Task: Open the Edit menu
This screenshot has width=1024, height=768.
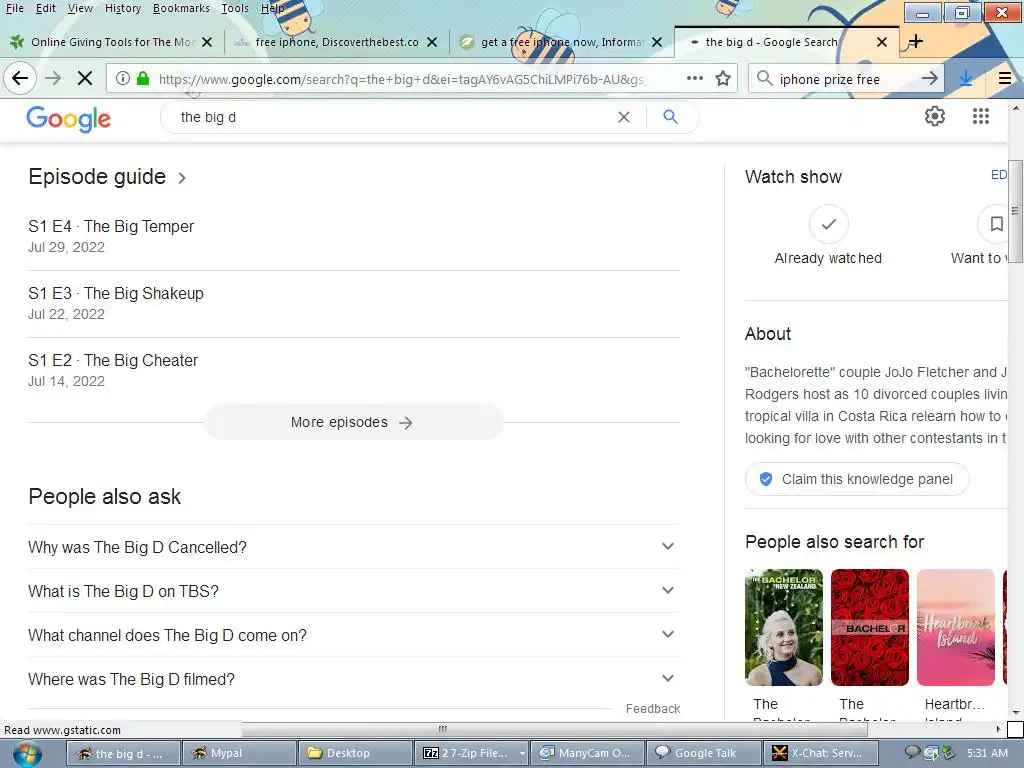Action: (x=45, y=8)
